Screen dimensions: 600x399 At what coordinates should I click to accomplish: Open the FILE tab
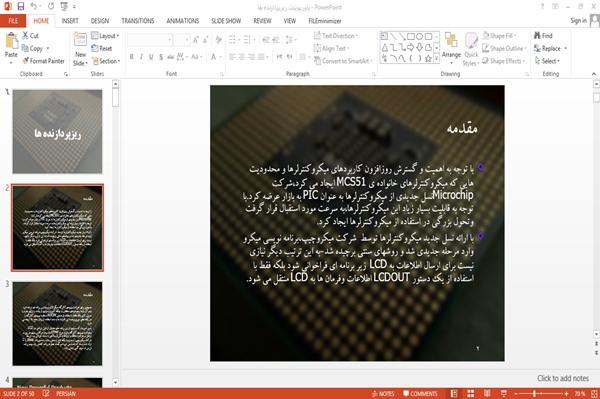(13, 21)
